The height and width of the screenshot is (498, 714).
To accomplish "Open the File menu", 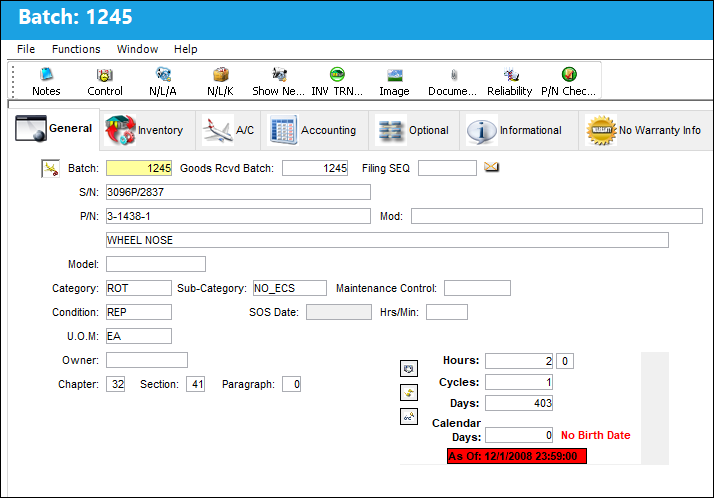I will (x=26, y=49).
